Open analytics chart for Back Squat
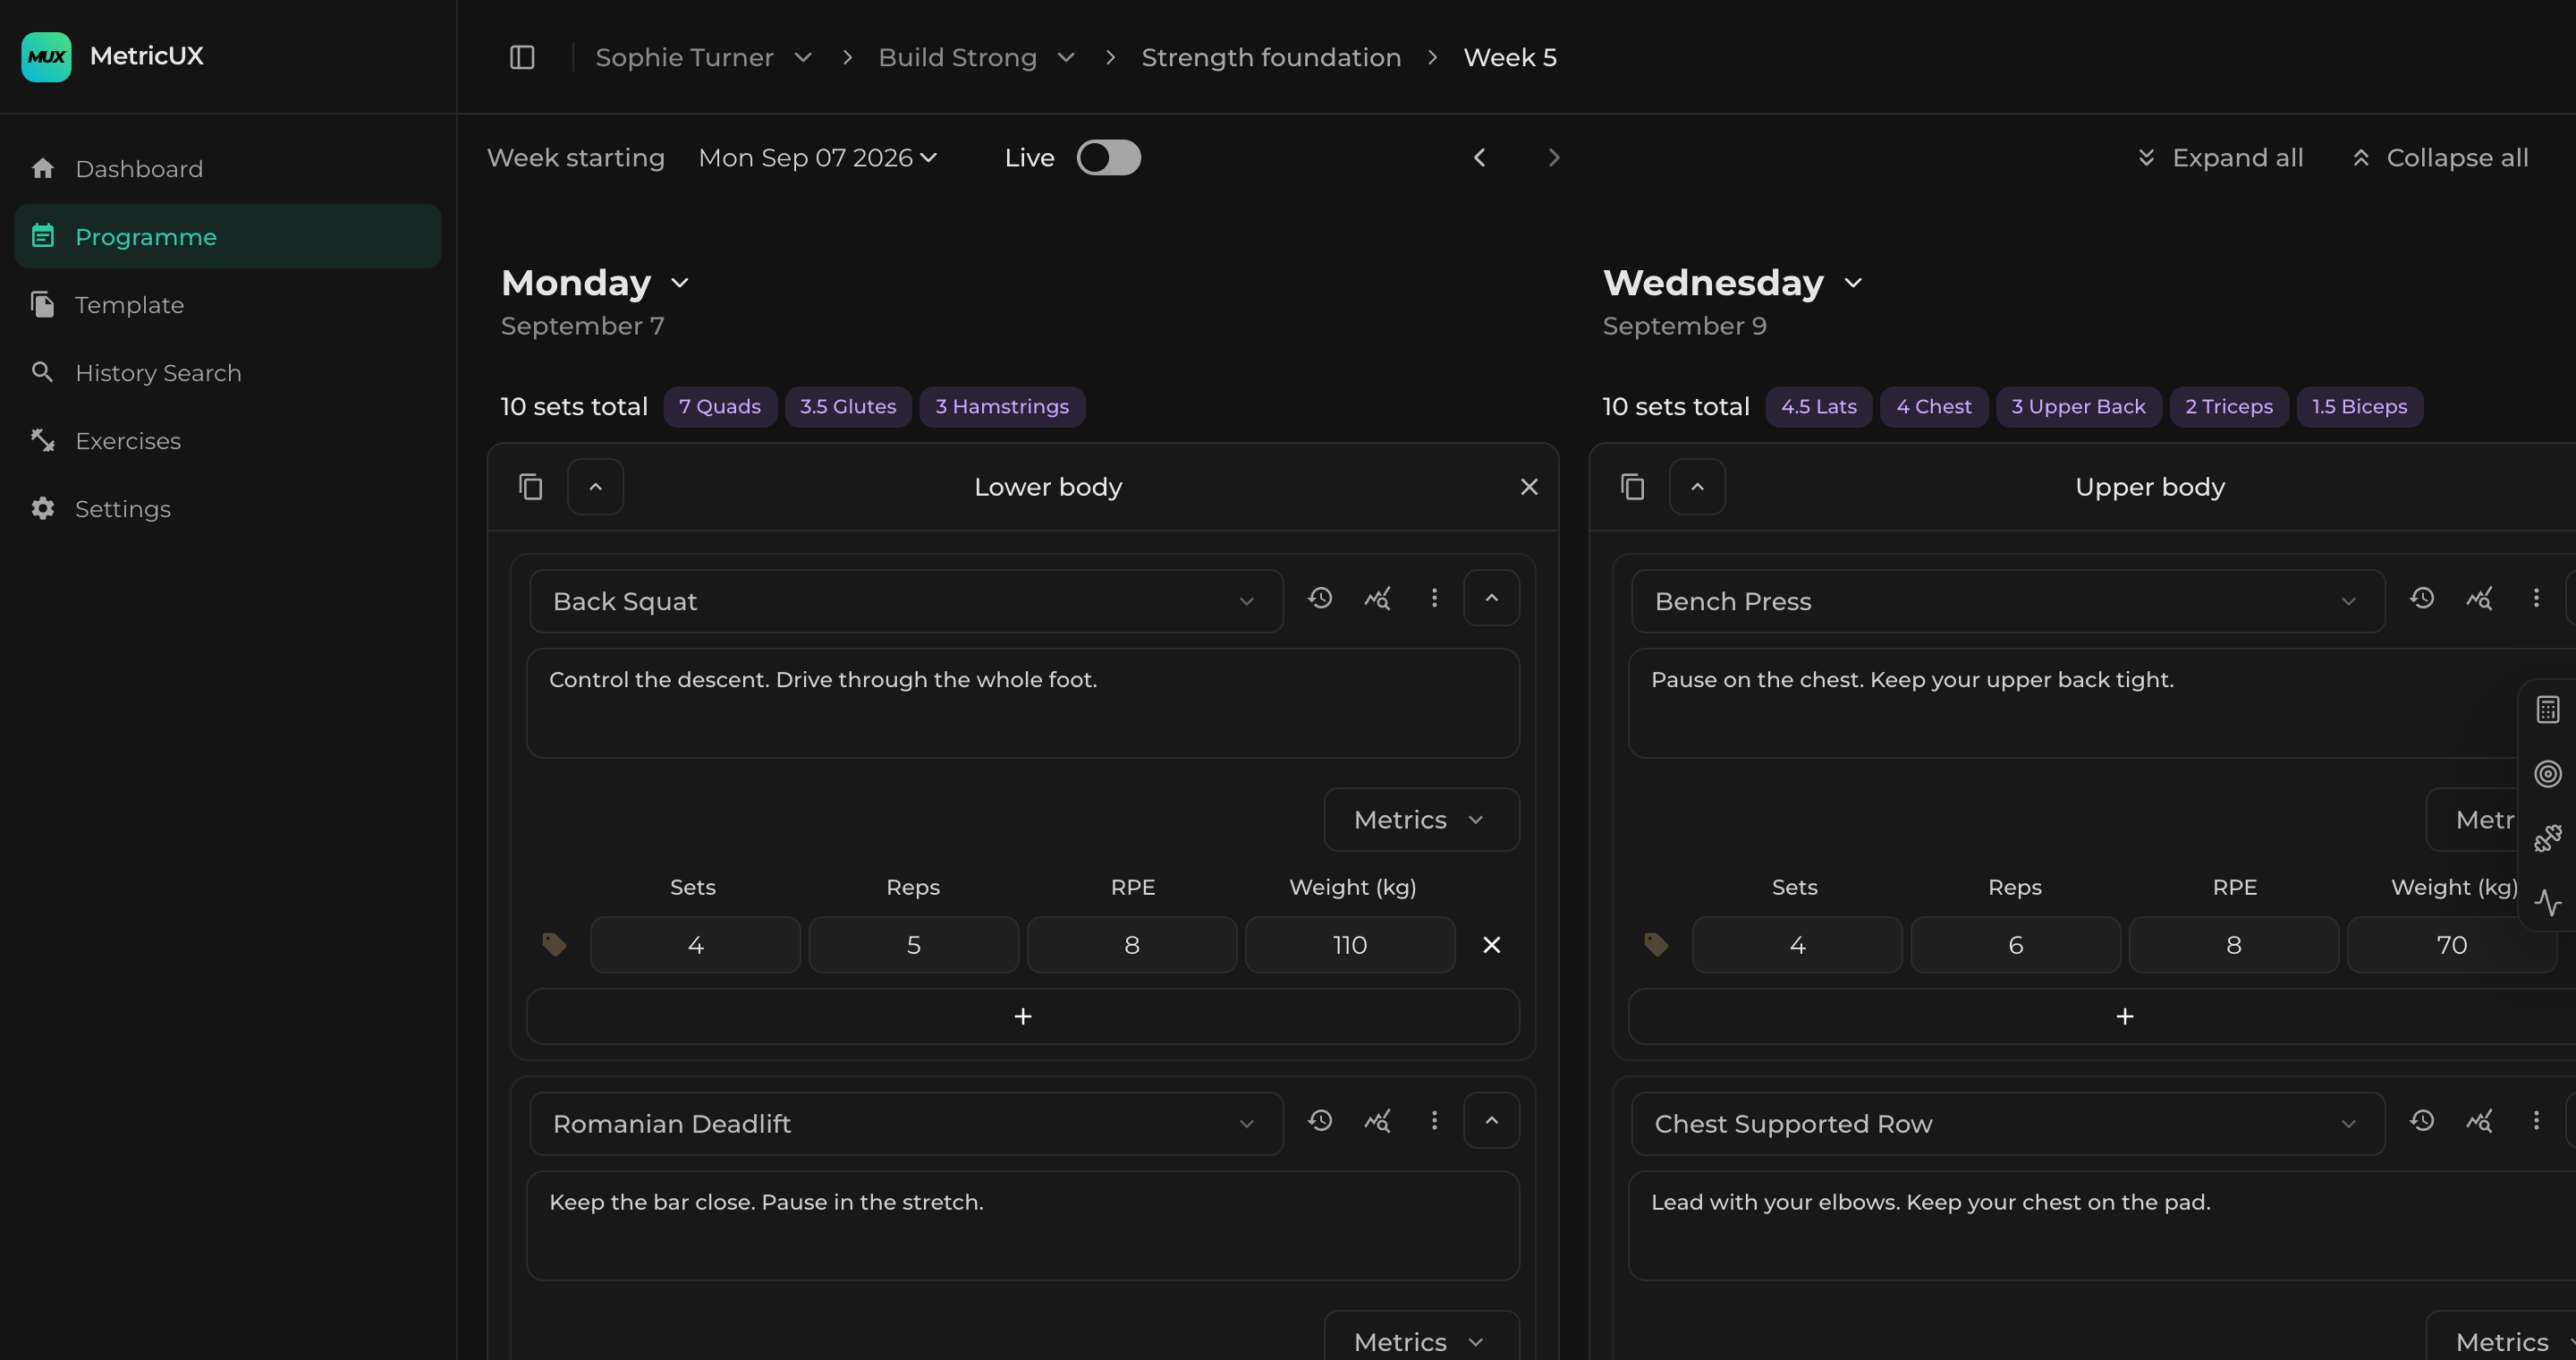 click(1377, 598)
